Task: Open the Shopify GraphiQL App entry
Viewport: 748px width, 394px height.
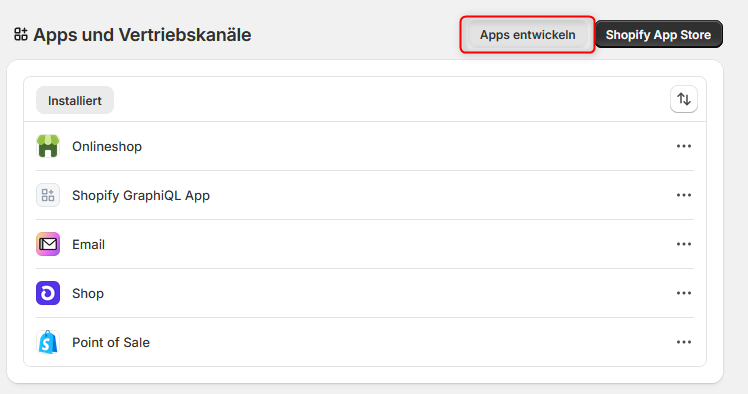Action: click(365, 195)
